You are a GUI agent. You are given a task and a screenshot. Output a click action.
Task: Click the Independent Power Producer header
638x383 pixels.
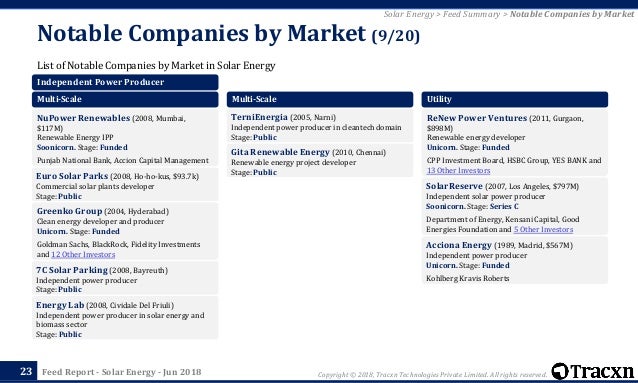(125, 82)
